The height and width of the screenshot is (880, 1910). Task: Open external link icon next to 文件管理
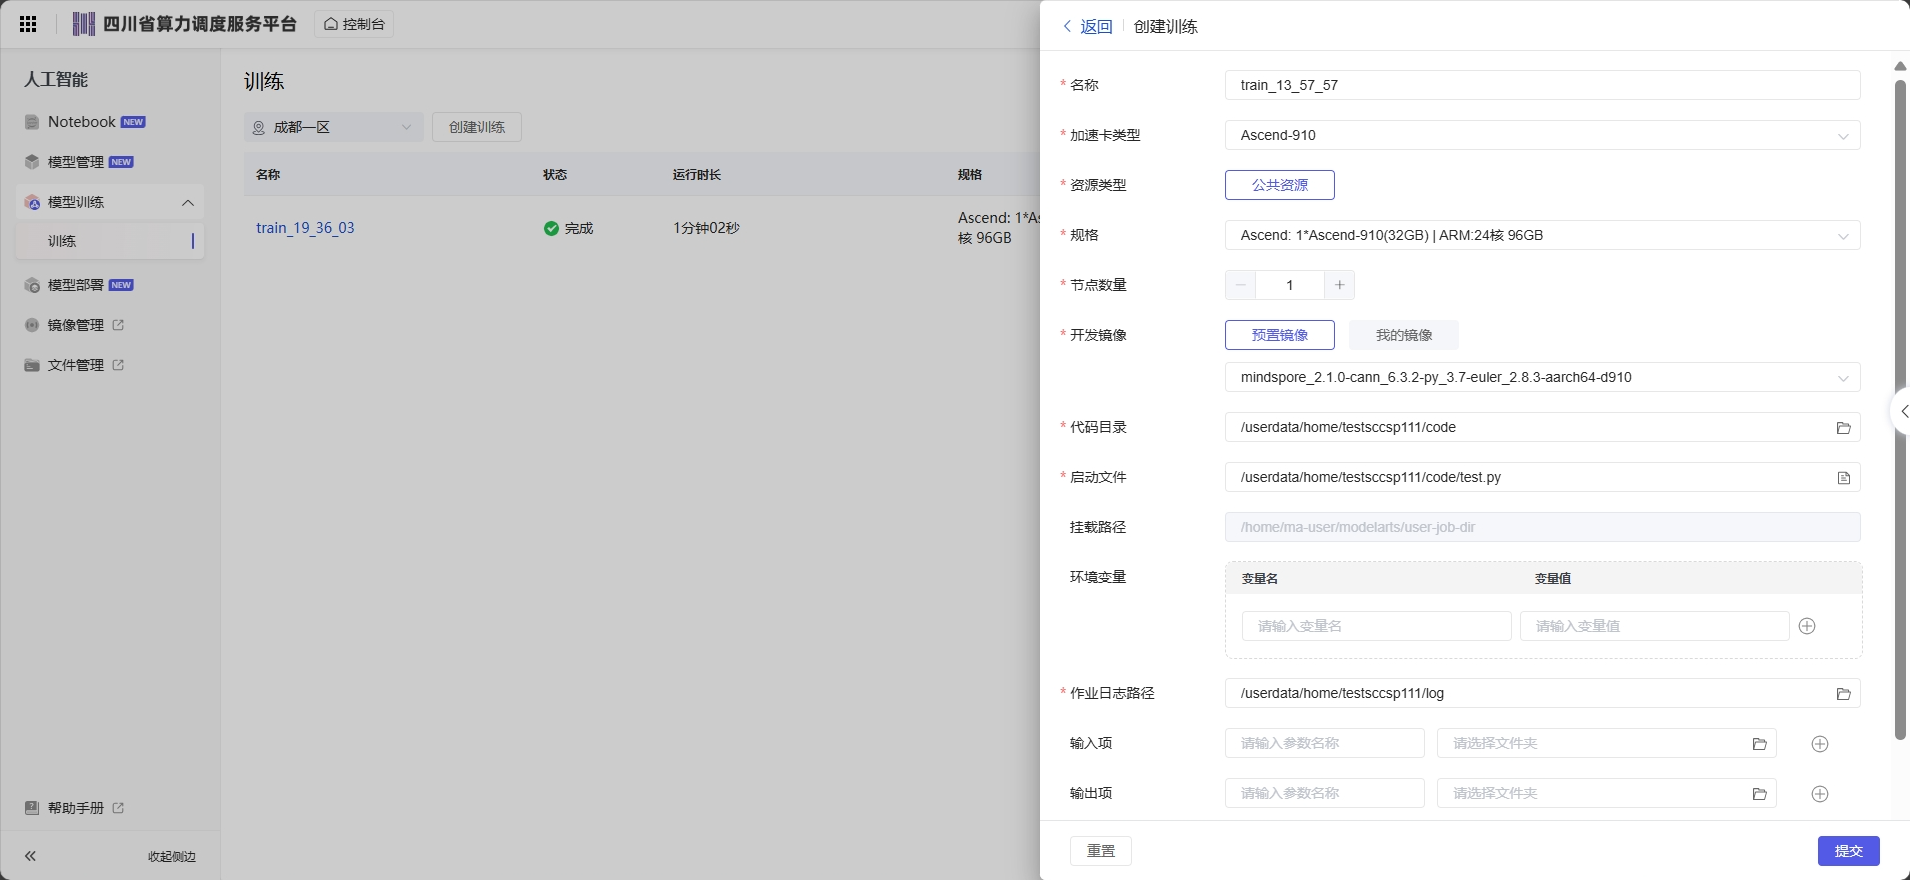pyautogui.click(x=118, y=365)
